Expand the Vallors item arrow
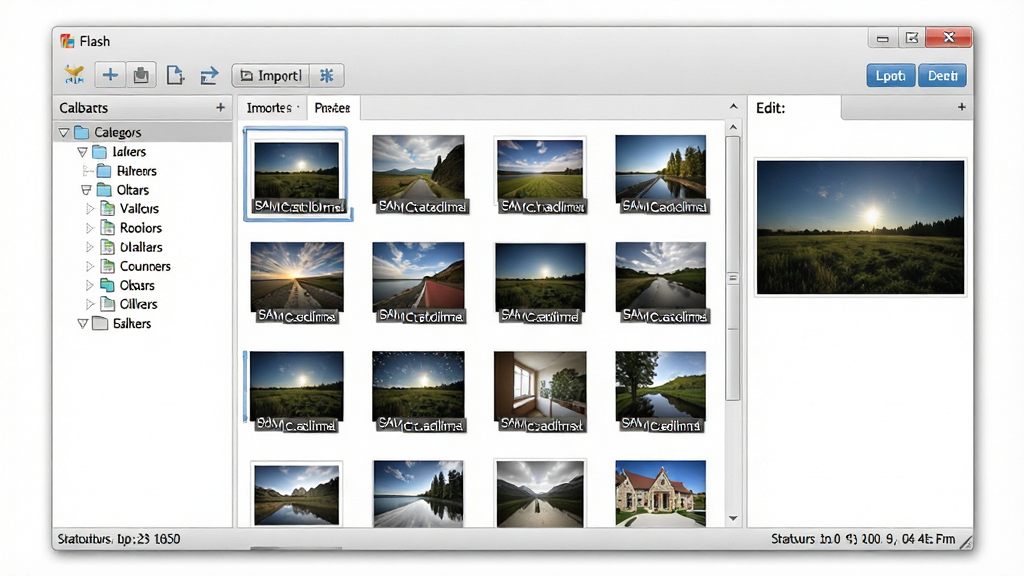The height and width of the screenshot is (576, 1024). (90, 209)
